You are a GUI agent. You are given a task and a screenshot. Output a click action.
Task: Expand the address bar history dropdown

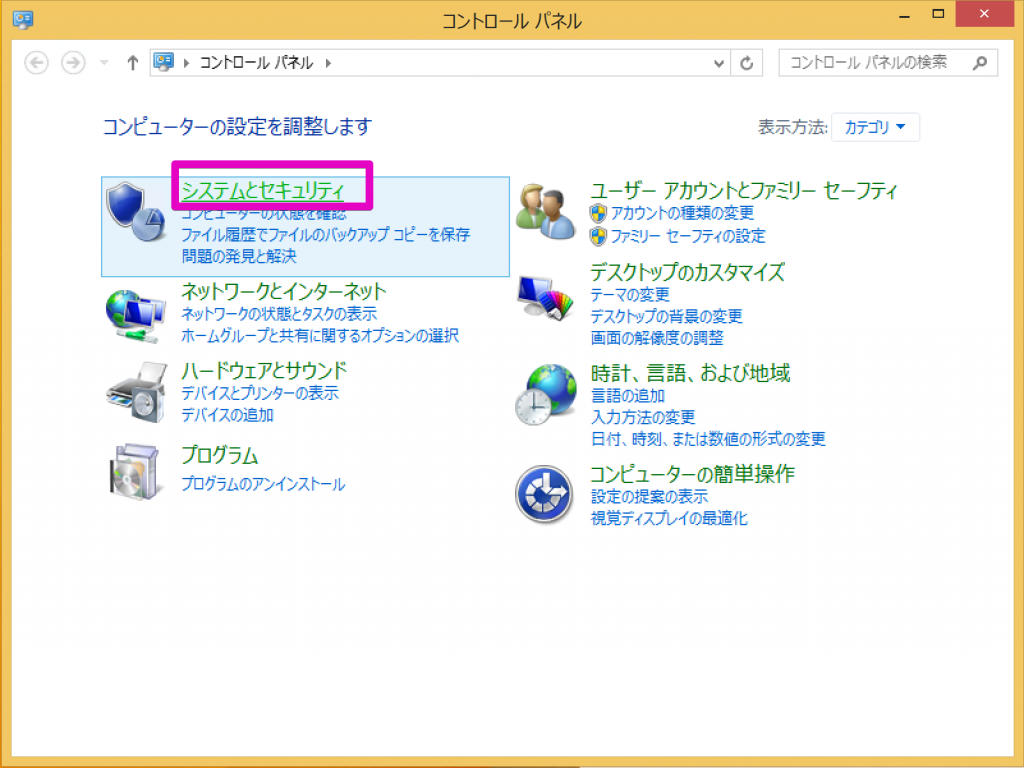point(718,63)
